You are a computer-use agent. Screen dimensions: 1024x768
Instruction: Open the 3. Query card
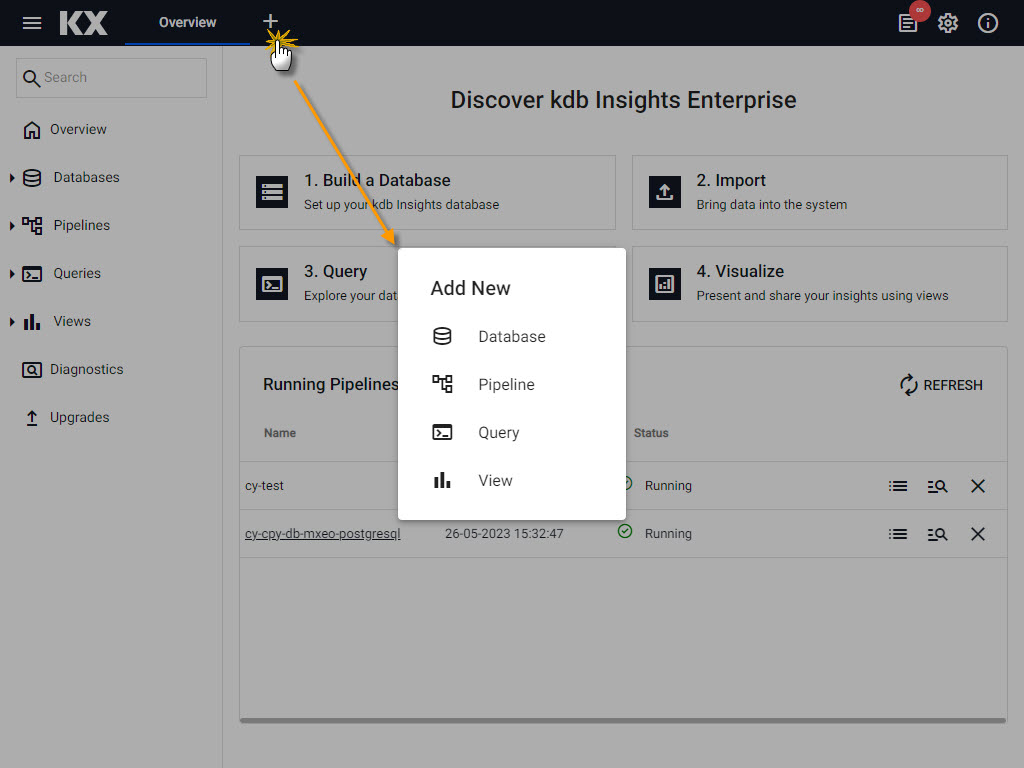coord(319,283)
